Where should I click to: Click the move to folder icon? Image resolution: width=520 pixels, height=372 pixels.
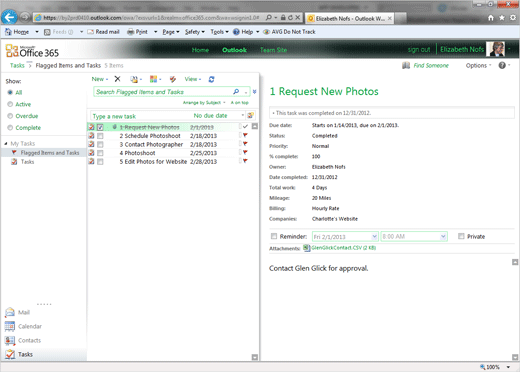pos(134,79)
